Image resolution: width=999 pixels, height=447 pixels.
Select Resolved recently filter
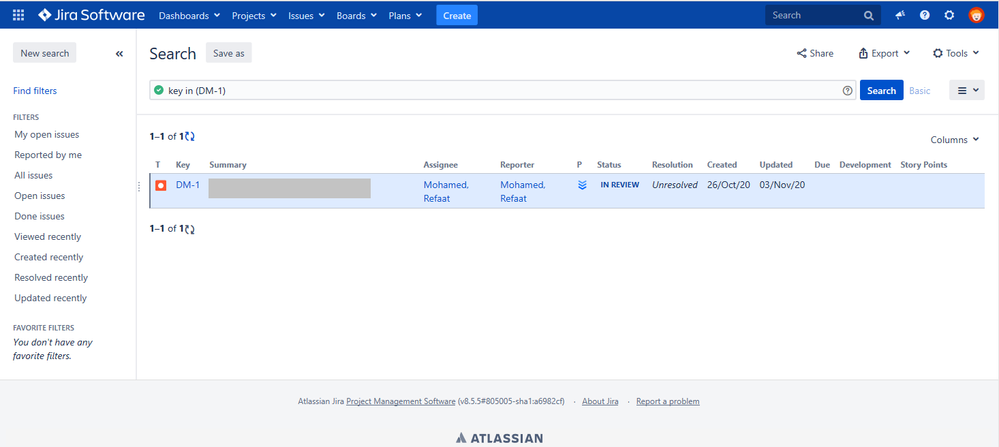click(51, 278)
